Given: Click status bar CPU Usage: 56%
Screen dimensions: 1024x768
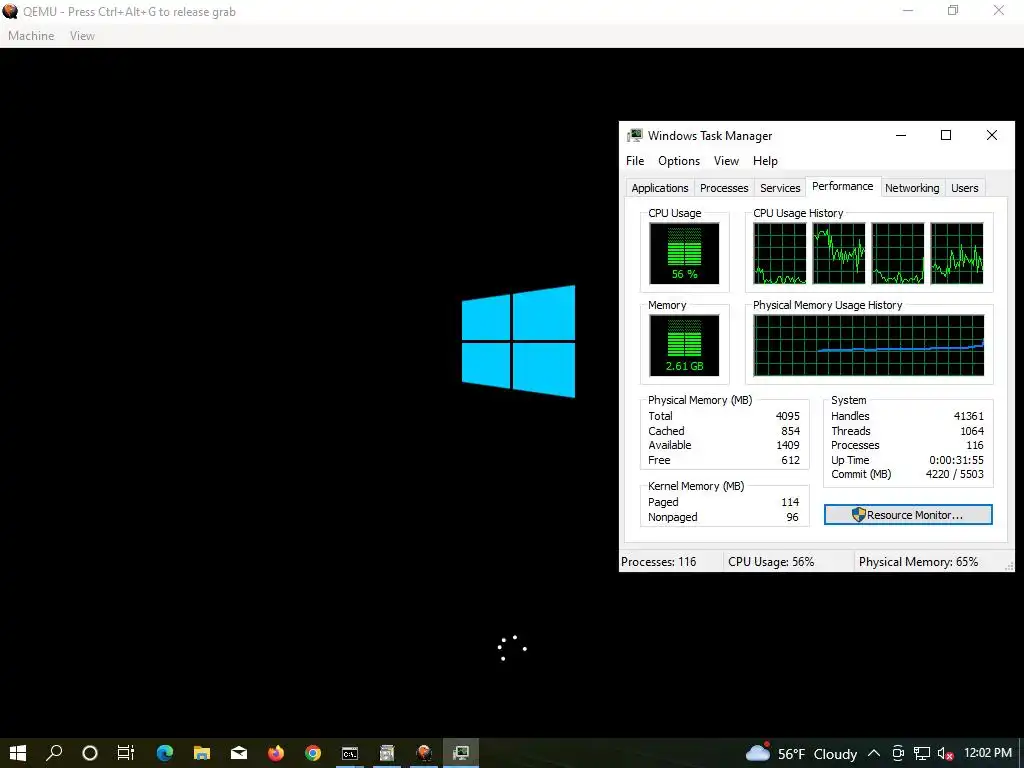Looking at the screenshot, I should [x=771, y=562].
